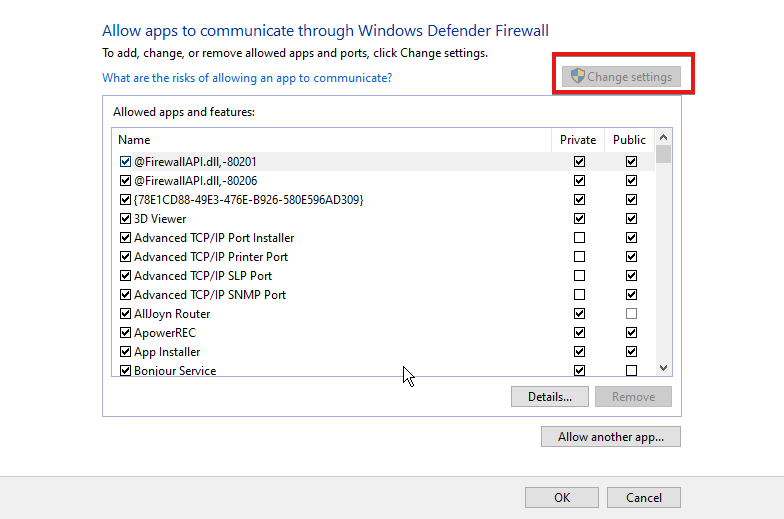Open the risks of allowing an app link
Viewport: 784px width, 519px height.
tap(247, 78)
